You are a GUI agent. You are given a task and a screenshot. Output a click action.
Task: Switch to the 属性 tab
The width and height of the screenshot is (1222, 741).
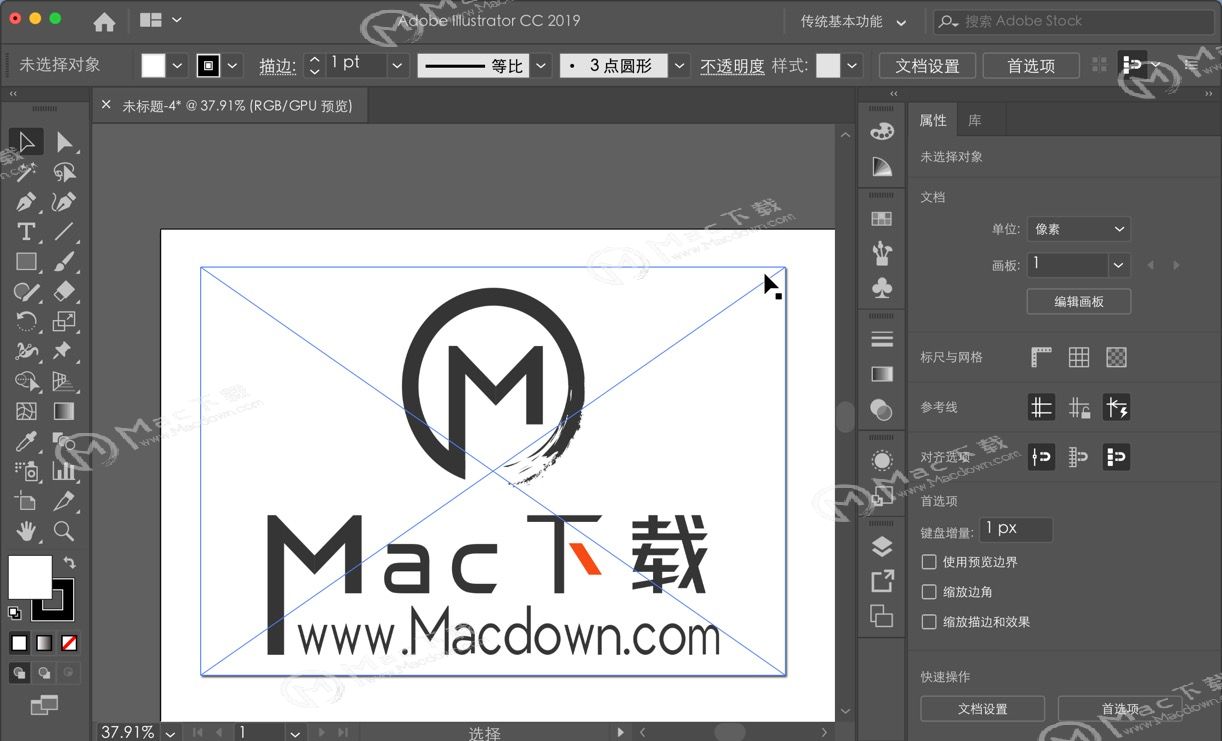click(x=933, y=120)
